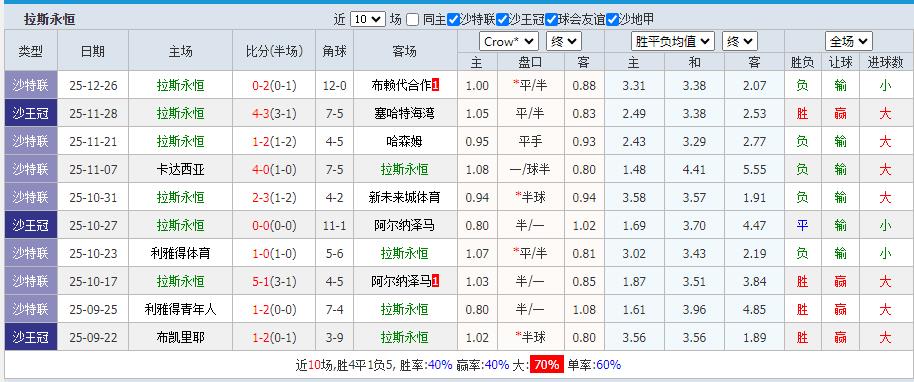The height and width of the screenshot is (382, 914).
Task: Click the 70% over-rate highlight in the summary
Action: 547,365
